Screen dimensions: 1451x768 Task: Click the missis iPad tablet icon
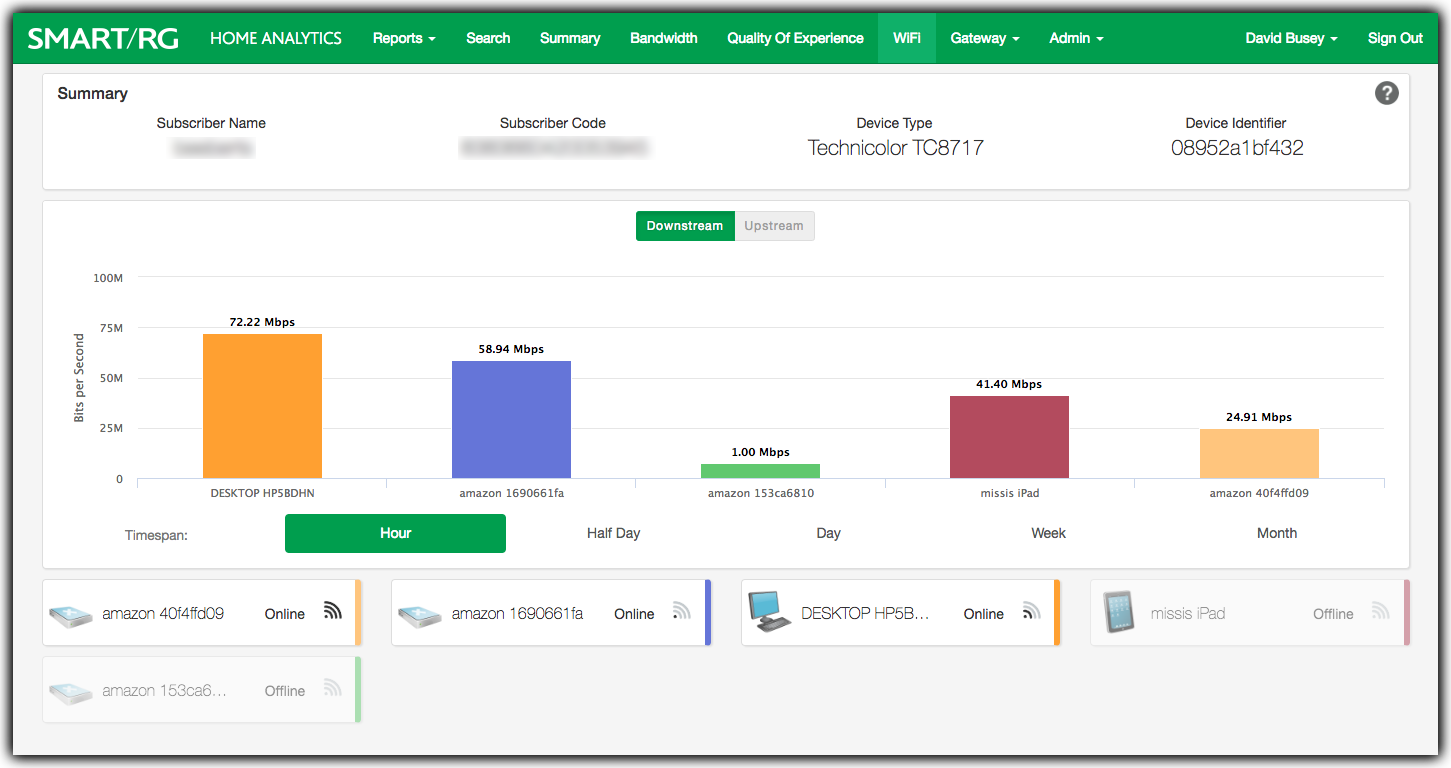1118,612
